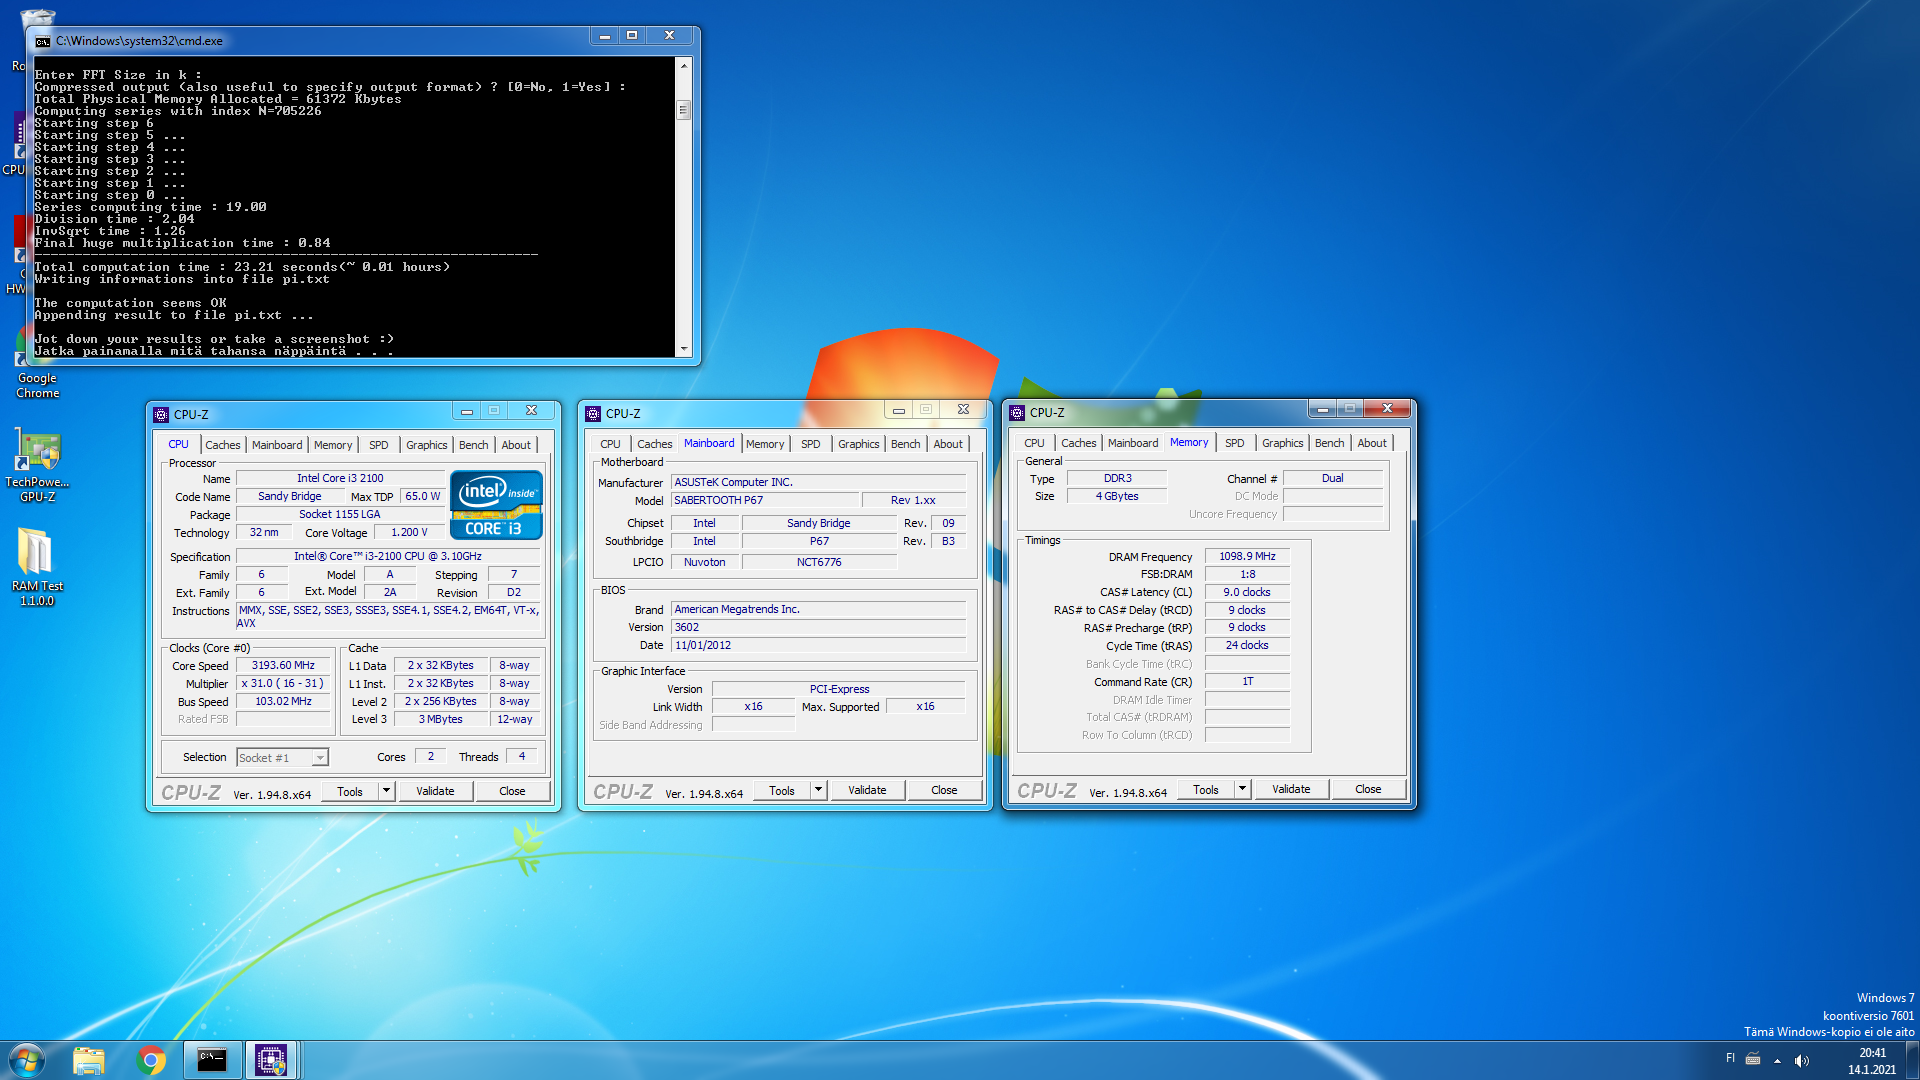This screenshot has width=1920, height=1080.
Task: Select DRAM Frequency 1098.9 MHz value
Action: pyautogui.click(x=1247, y=557)
